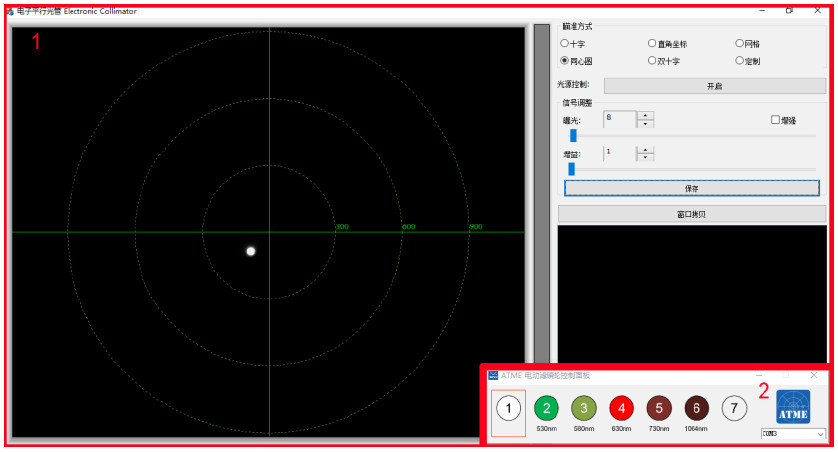
Task: Click the blue ATME logo icon
Action: [793, 407]
